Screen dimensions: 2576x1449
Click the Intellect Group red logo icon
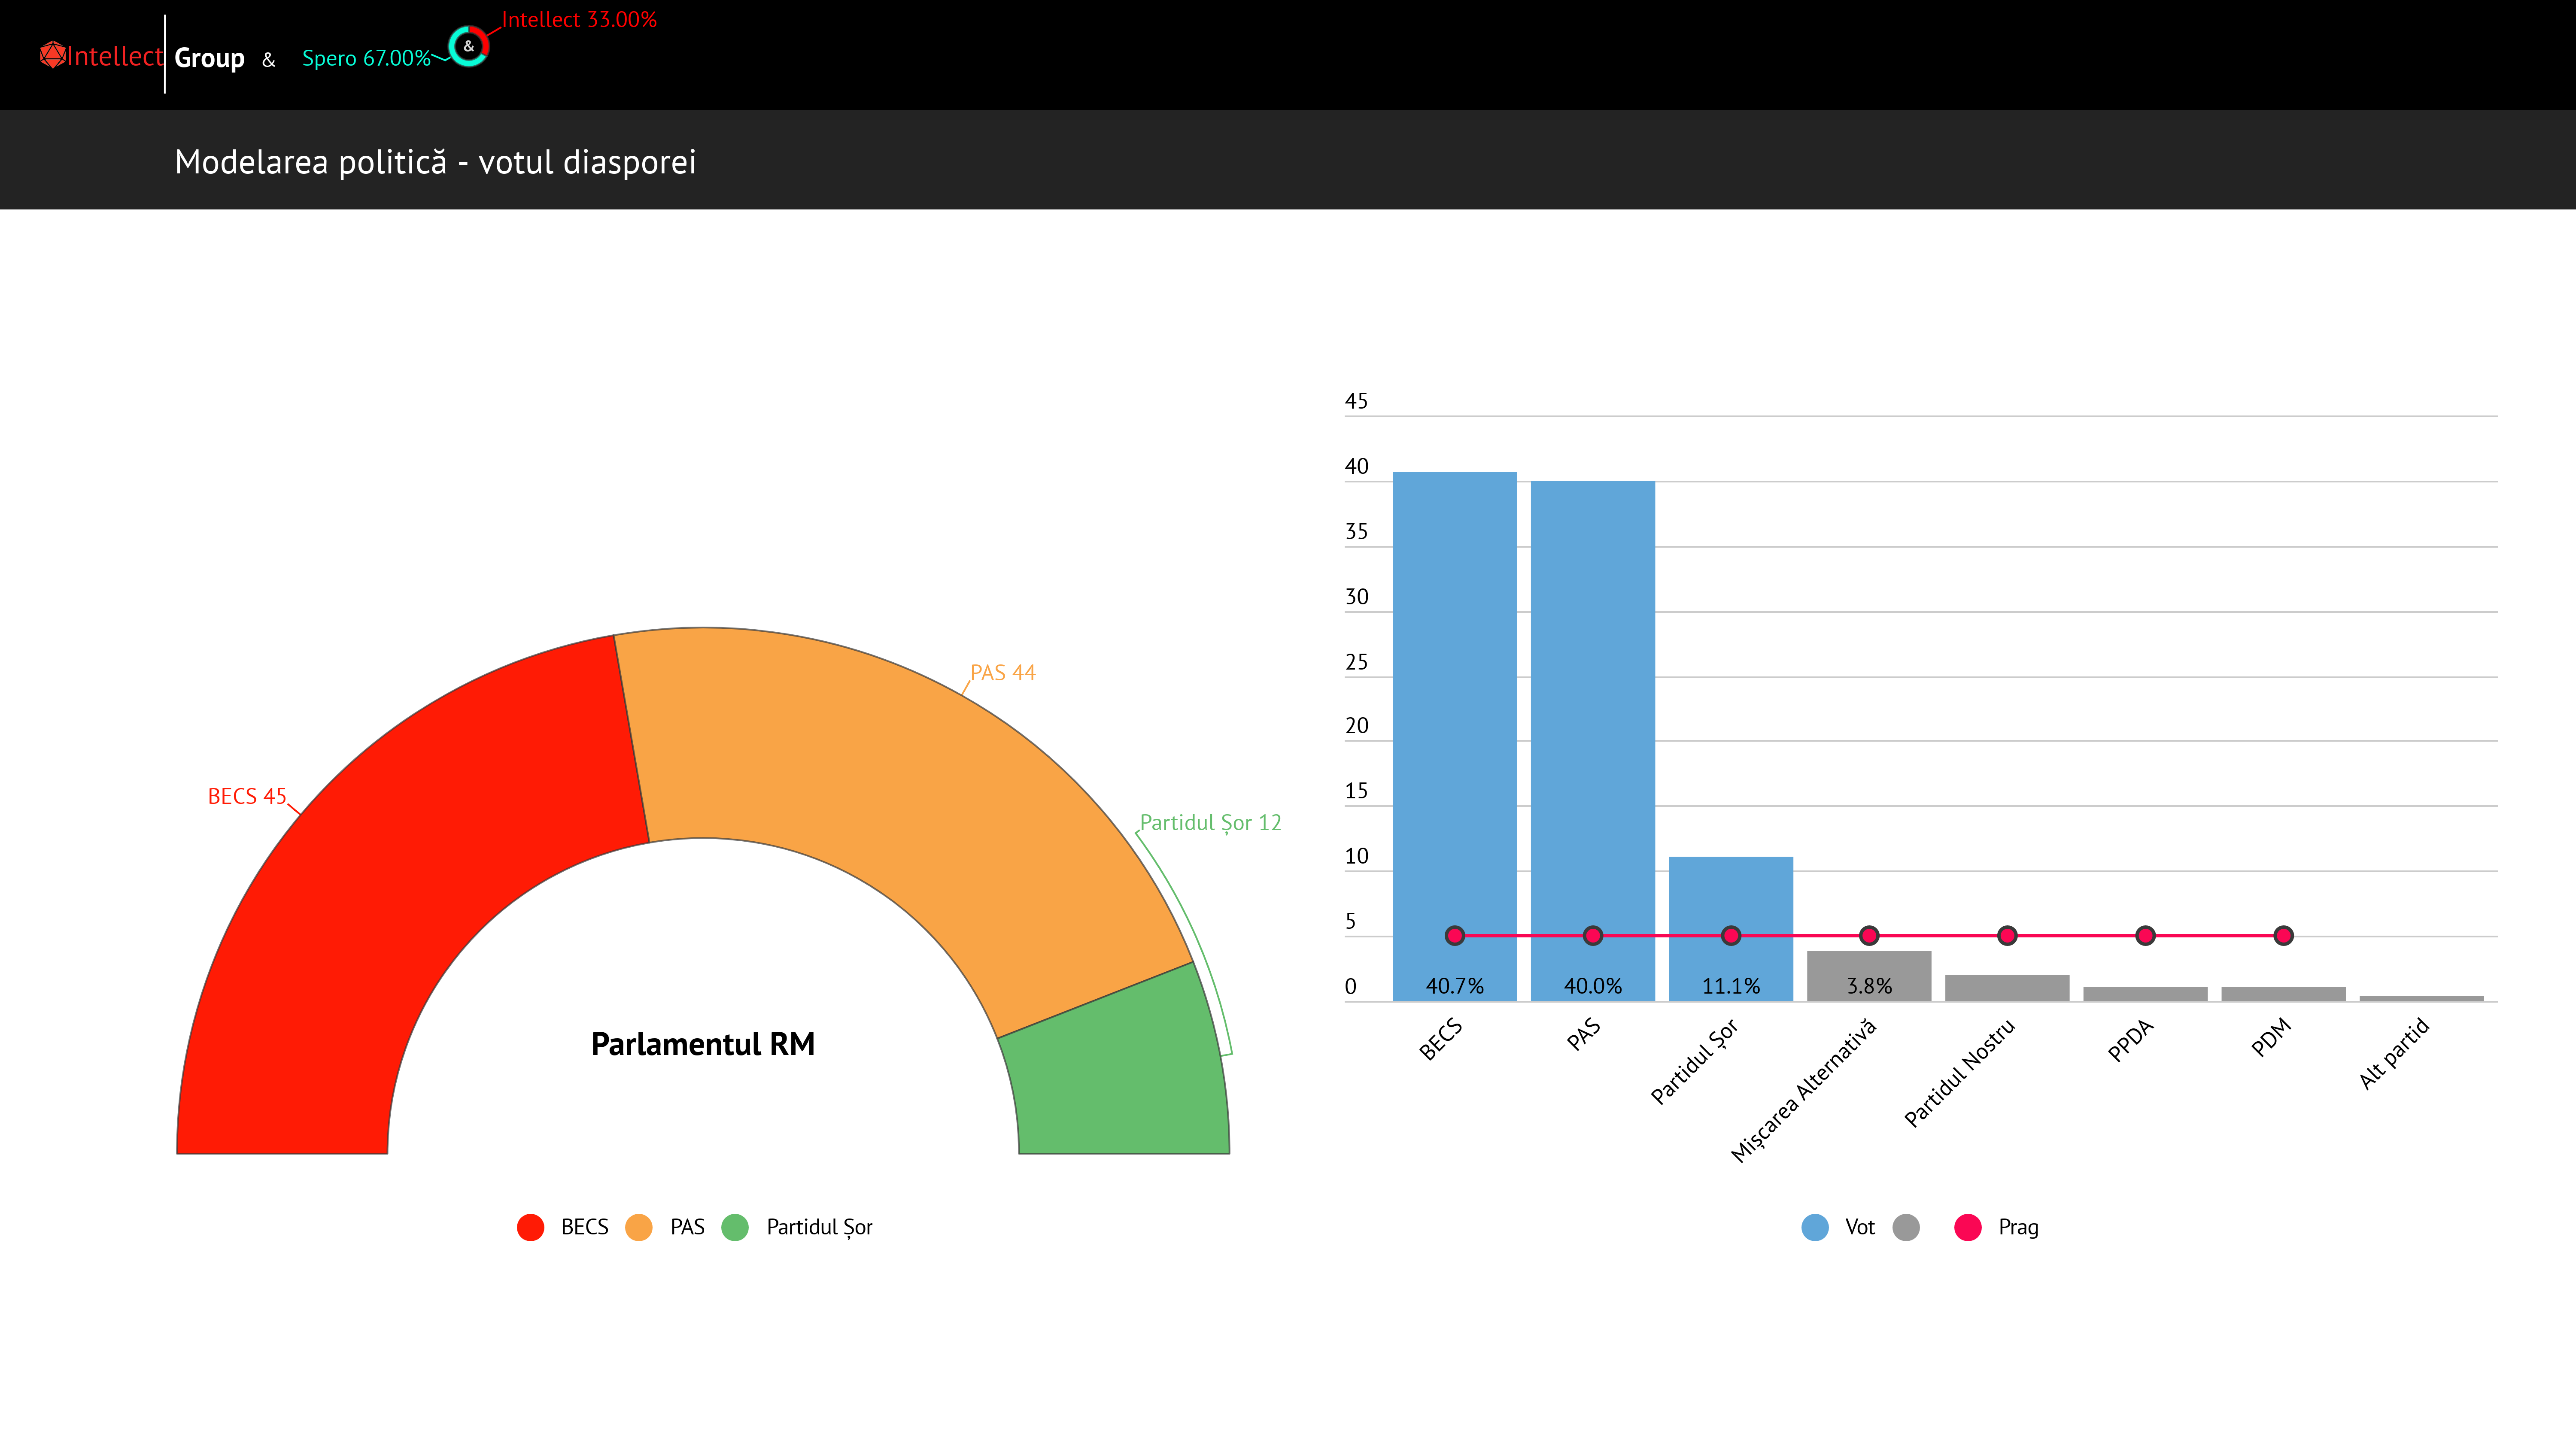pyautogui.click(x=52, y=55)
